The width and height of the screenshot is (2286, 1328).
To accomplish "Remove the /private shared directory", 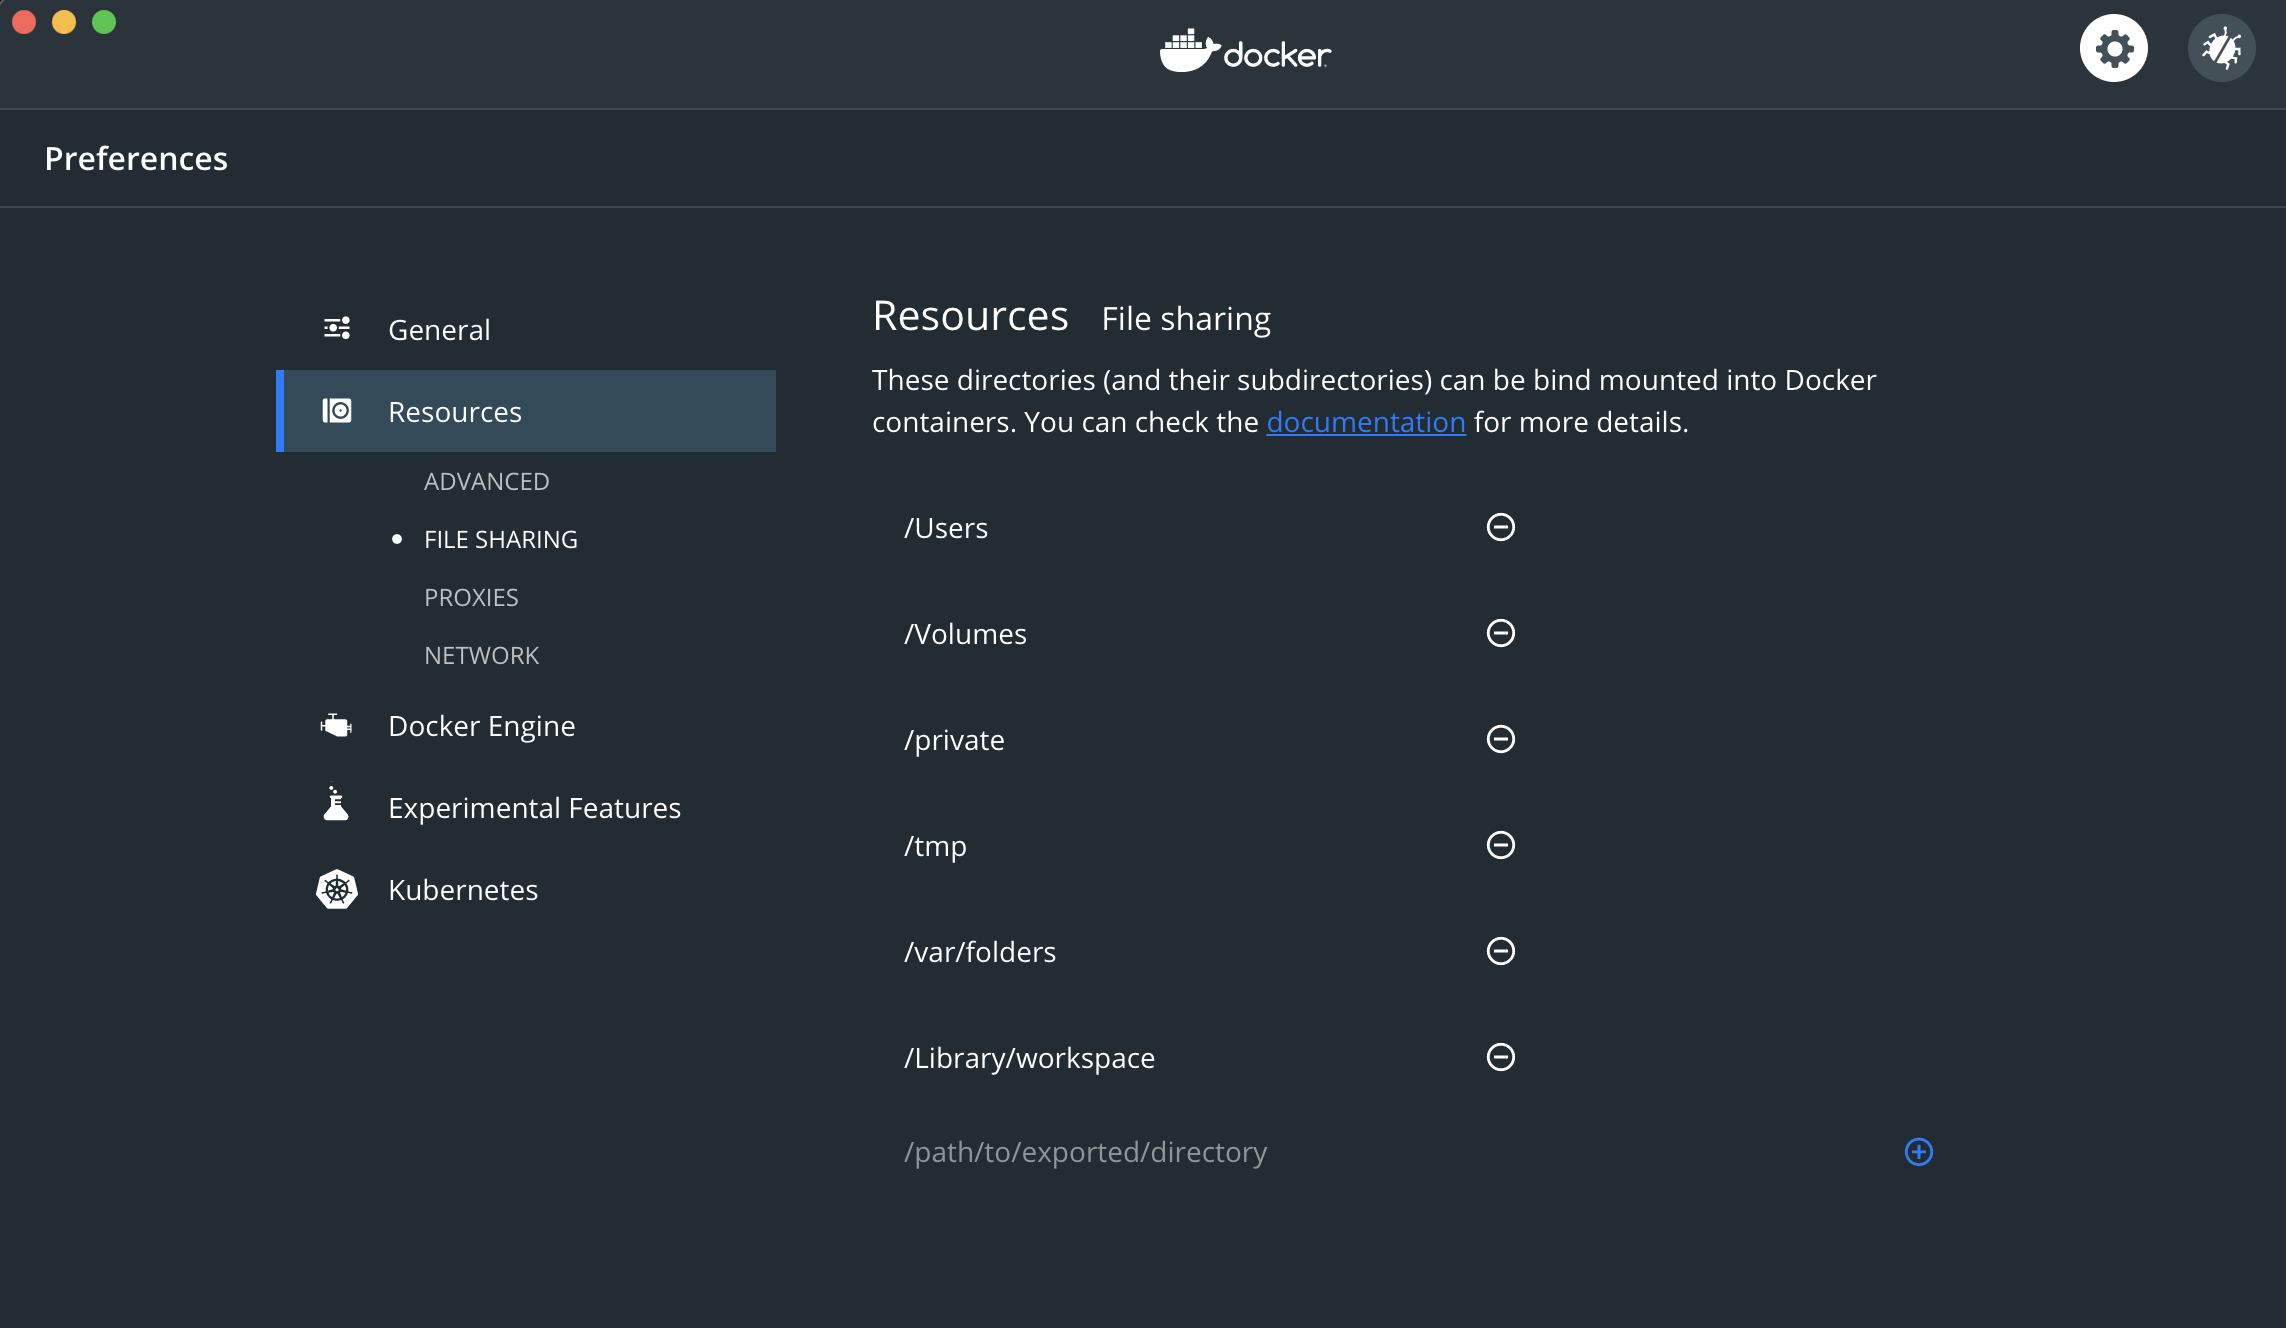I will click(1500, 739).
